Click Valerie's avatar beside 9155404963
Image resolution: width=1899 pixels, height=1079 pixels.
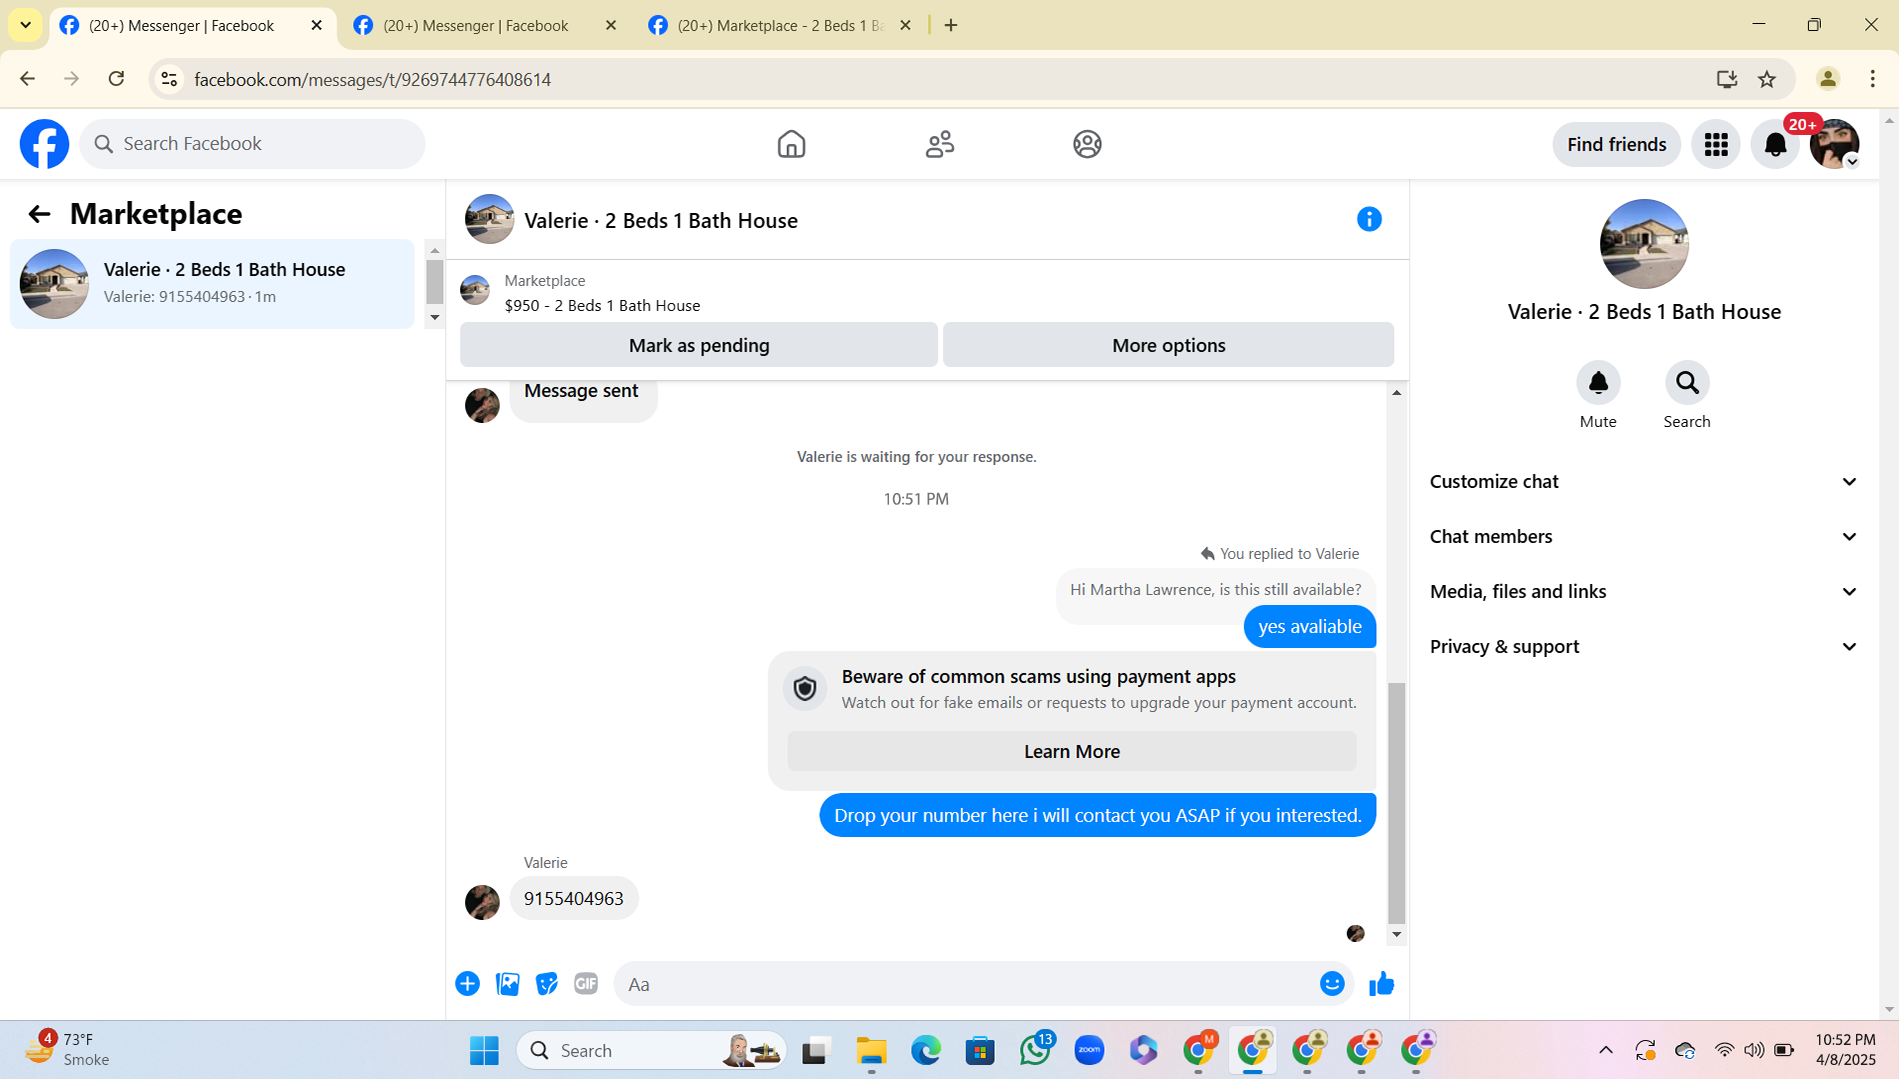point(482,901)
